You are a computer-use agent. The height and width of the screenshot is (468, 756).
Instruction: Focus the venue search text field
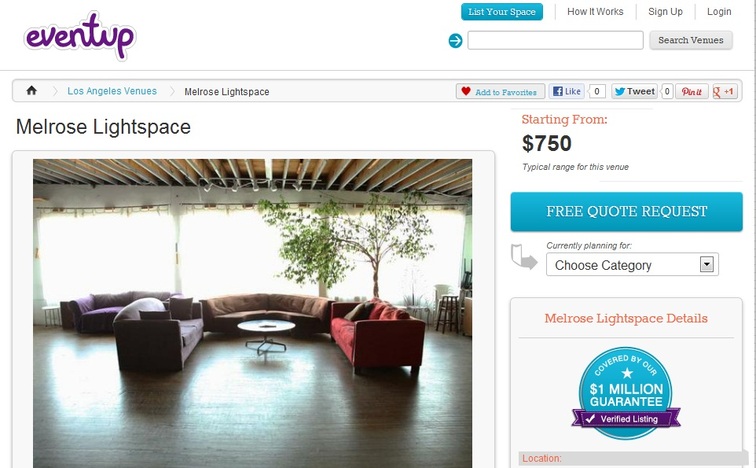coord(555,40)
